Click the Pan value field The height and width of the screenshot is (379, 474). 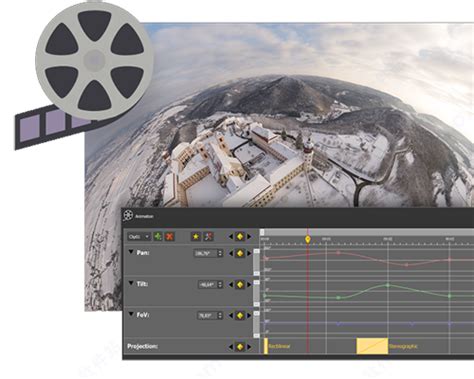[x=205, y=253]
